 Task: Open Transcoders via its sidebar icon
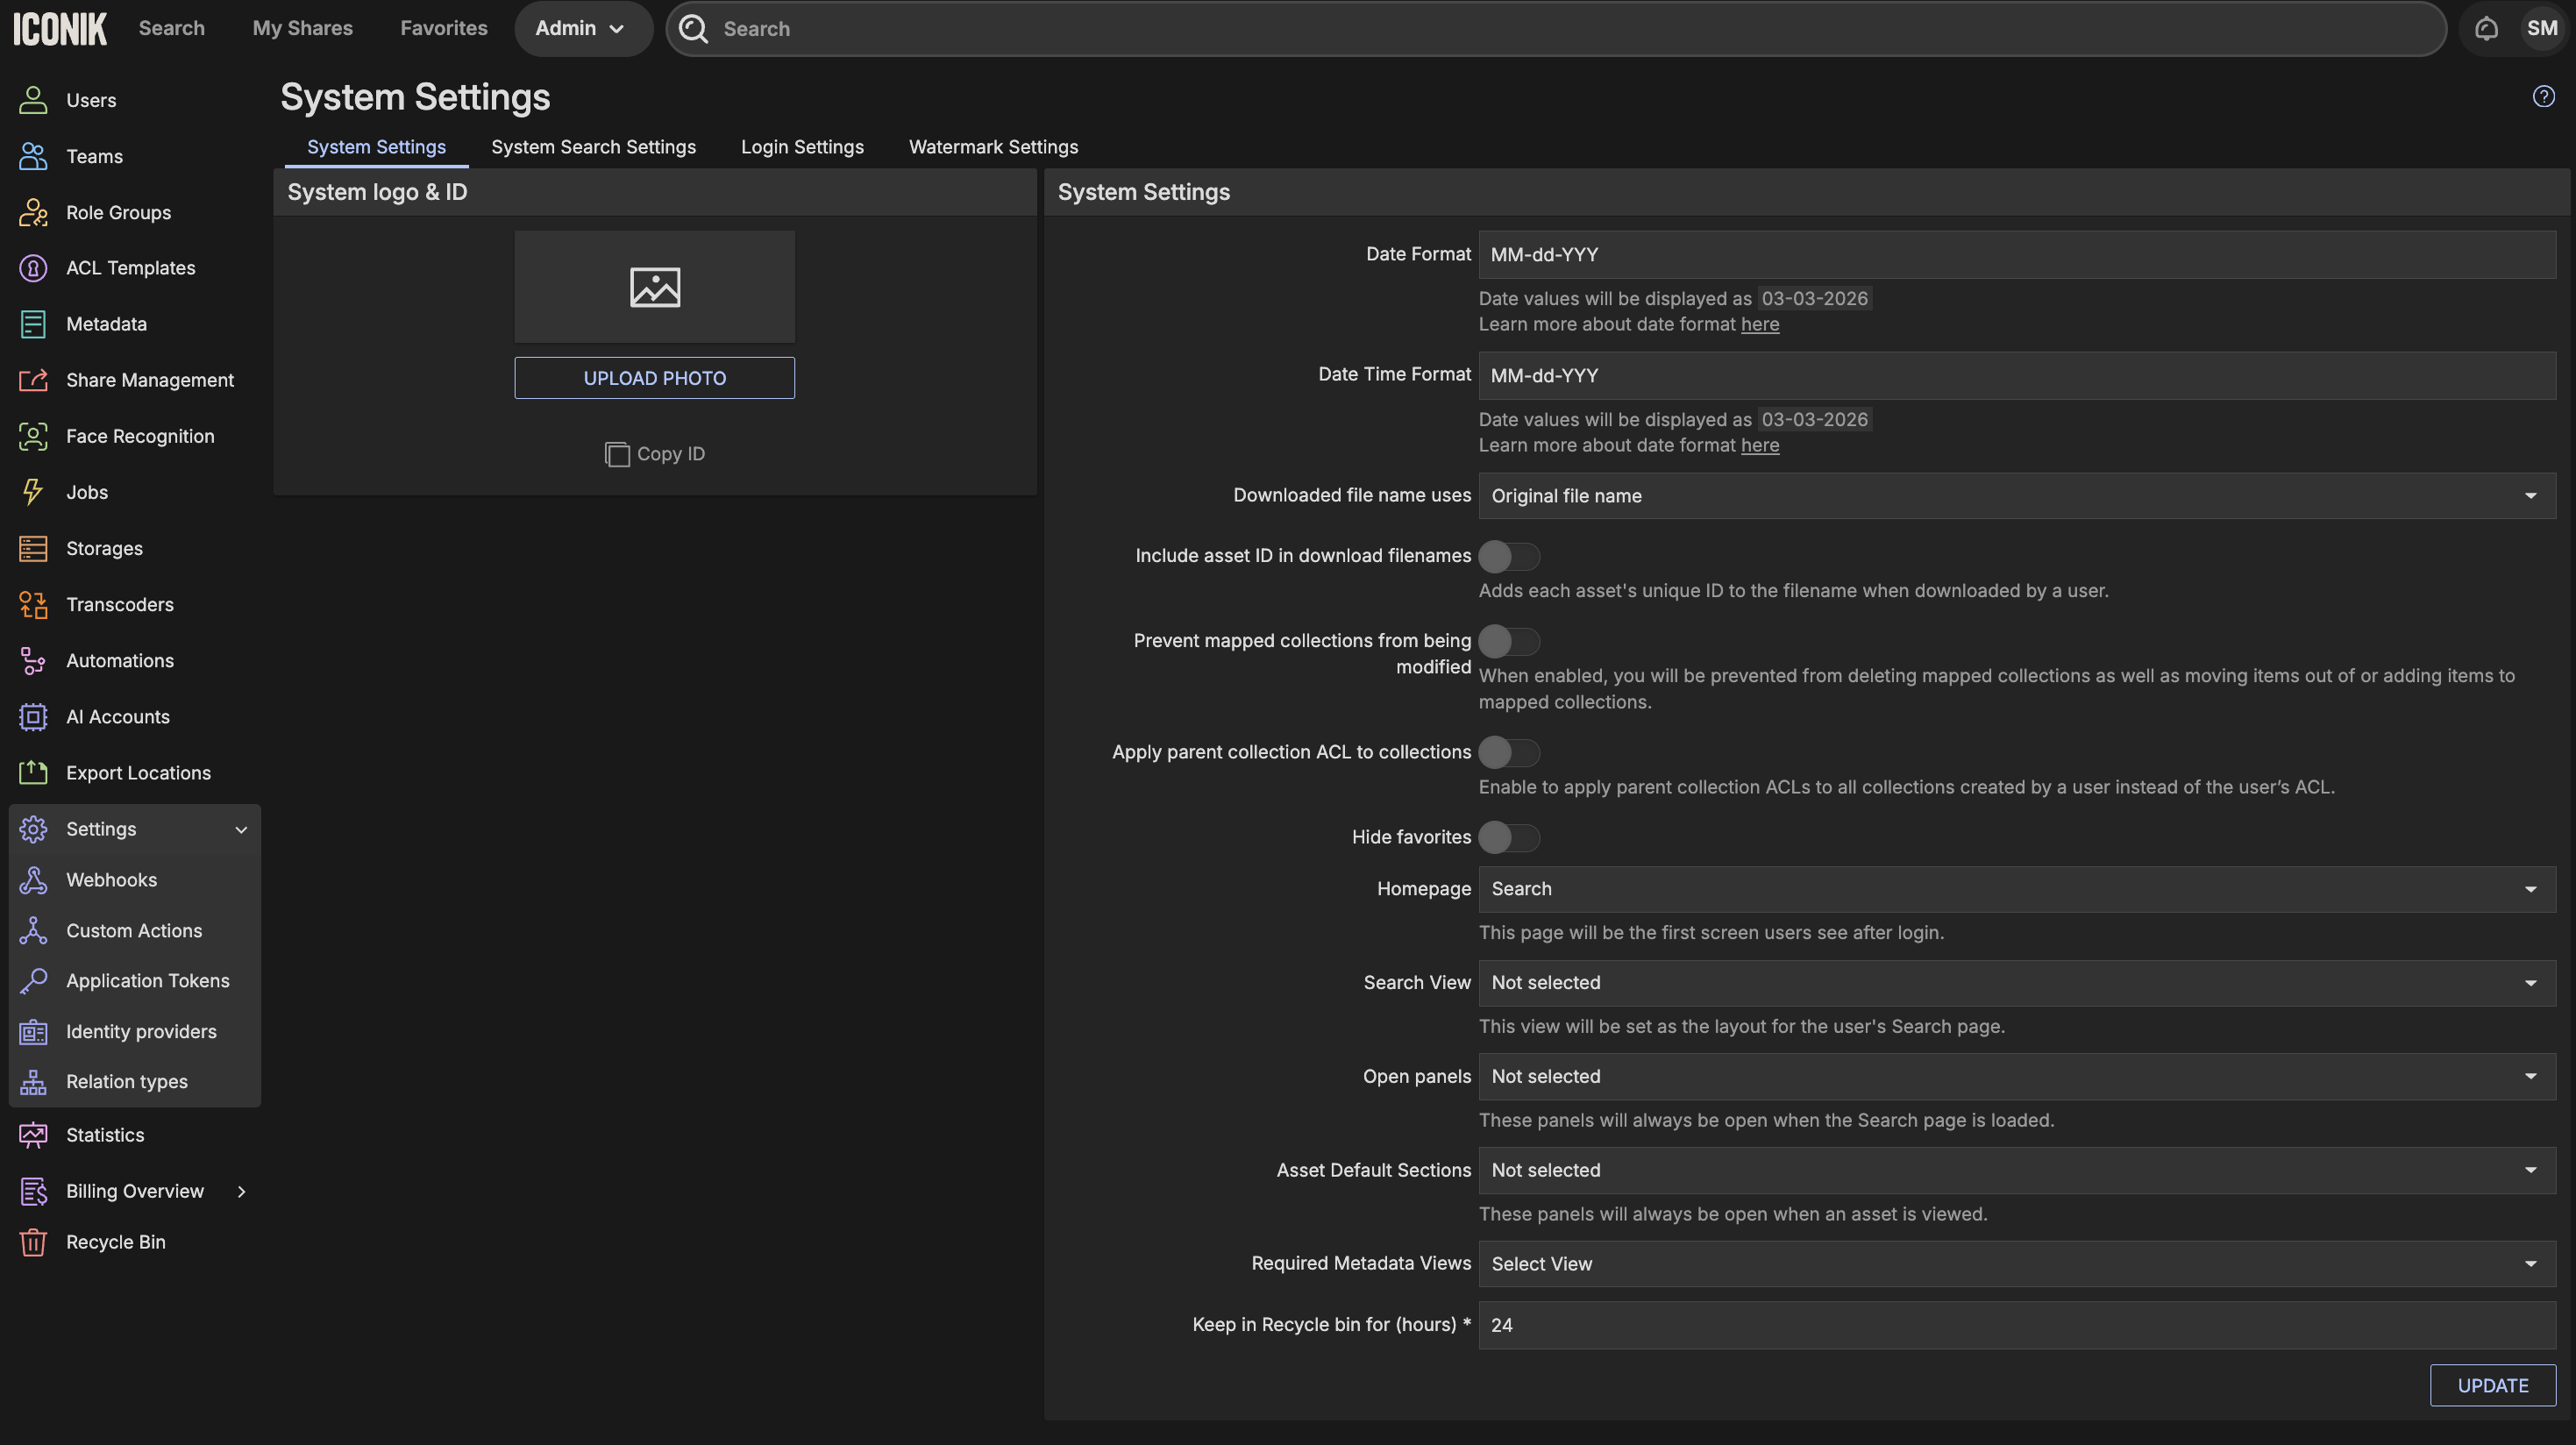point(33,604)
